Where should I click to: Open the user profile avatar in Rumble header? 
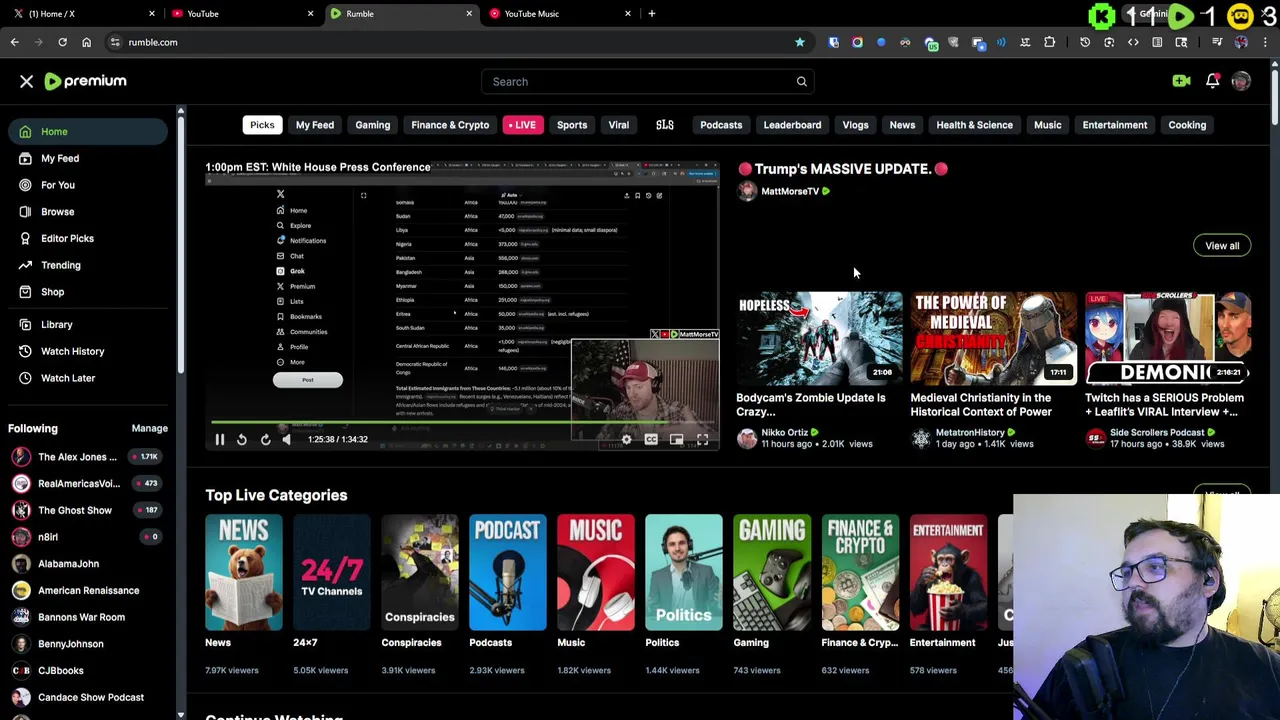click(x=1241, y=81)
